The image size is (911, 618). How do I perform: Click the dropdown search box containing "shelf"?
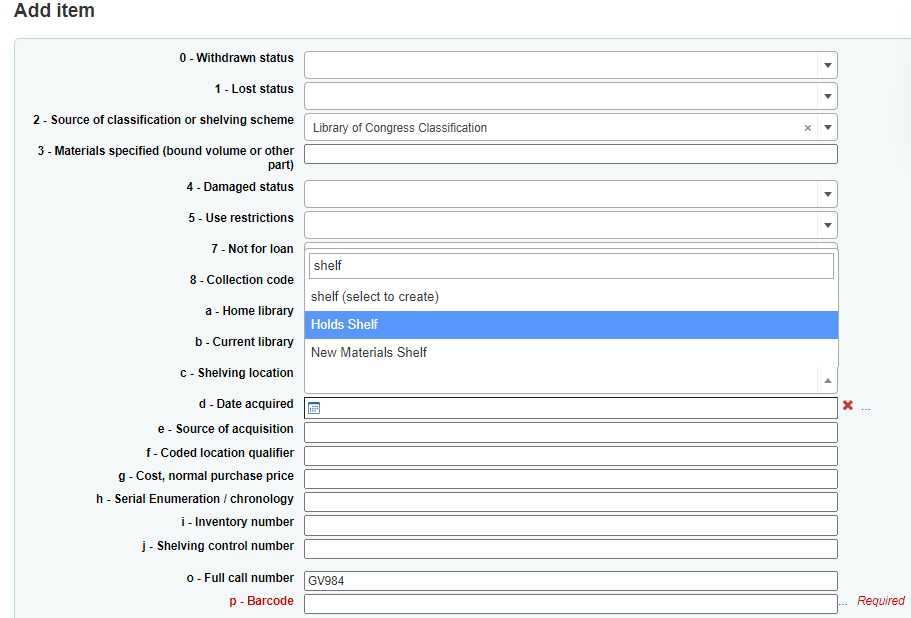570,266
